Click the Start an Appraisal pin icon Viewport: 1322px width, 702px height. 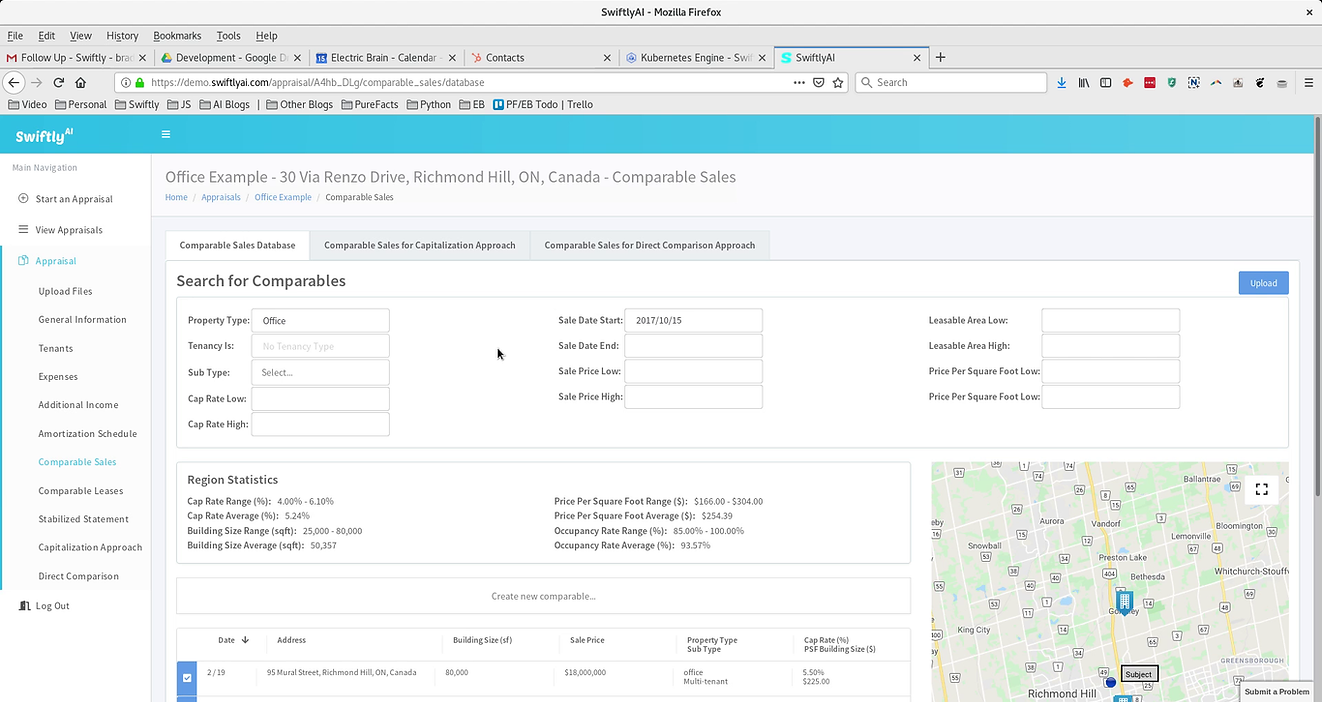click(x=22, y=198)
